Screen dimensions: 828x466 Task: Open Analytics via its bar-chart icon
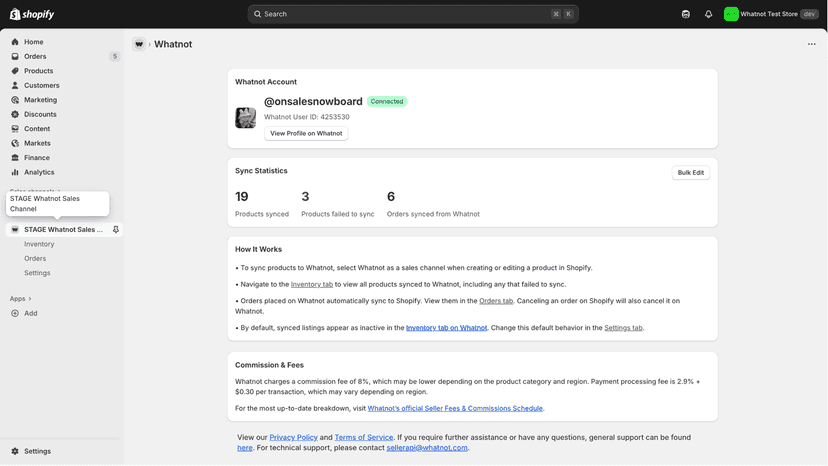pyautogui.click(x=15, y=172)
